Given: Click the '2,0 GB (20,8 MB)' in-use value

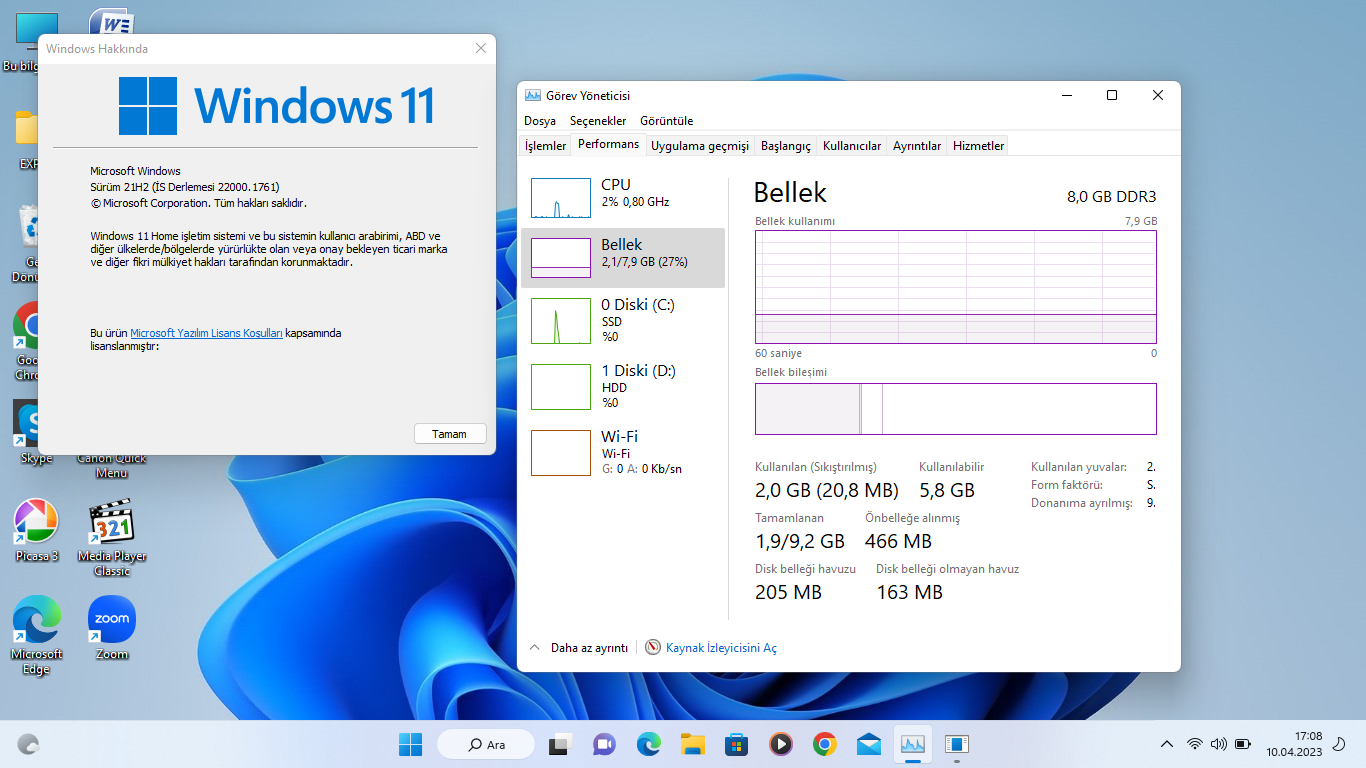Looking at the screenshot, I should tap(827, 490).
